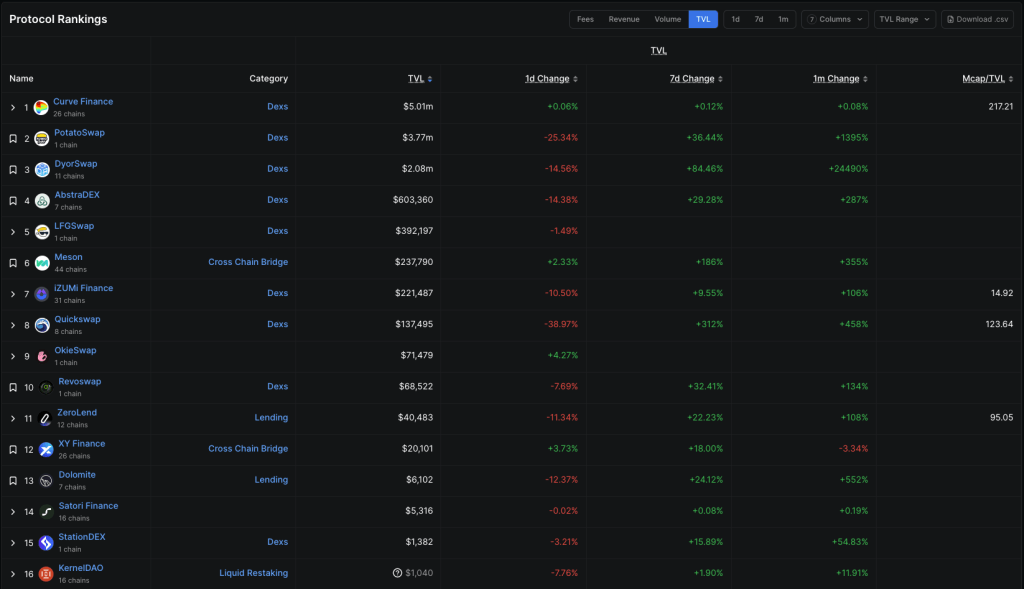Image resolution: width=1024 pixels, height=589 pixels.
Task: Click the KernelDAO protocol logo
Action: (x=44, y=573)
